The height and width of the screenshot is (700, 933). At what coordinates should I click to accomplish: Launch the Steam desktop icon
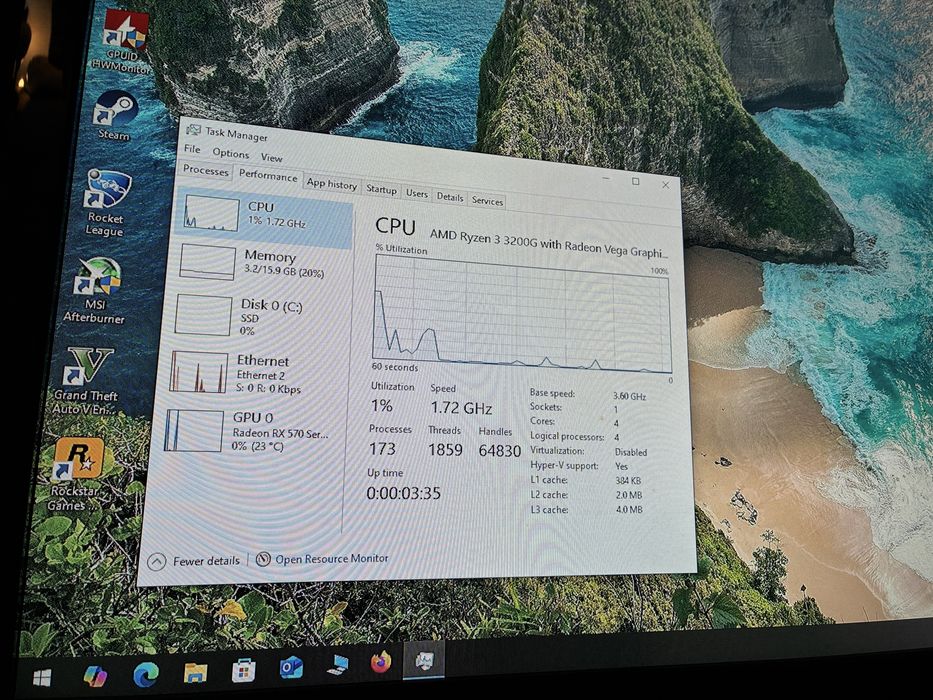[x=115, y=115]
